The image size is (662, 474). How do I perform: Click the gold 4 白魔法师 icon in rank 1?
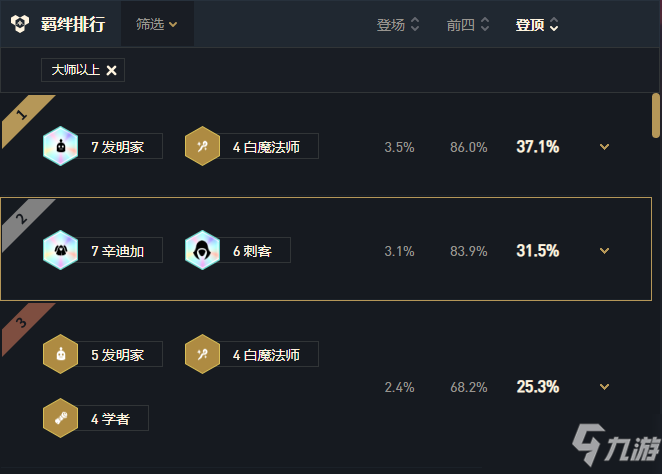pos(202,146)
